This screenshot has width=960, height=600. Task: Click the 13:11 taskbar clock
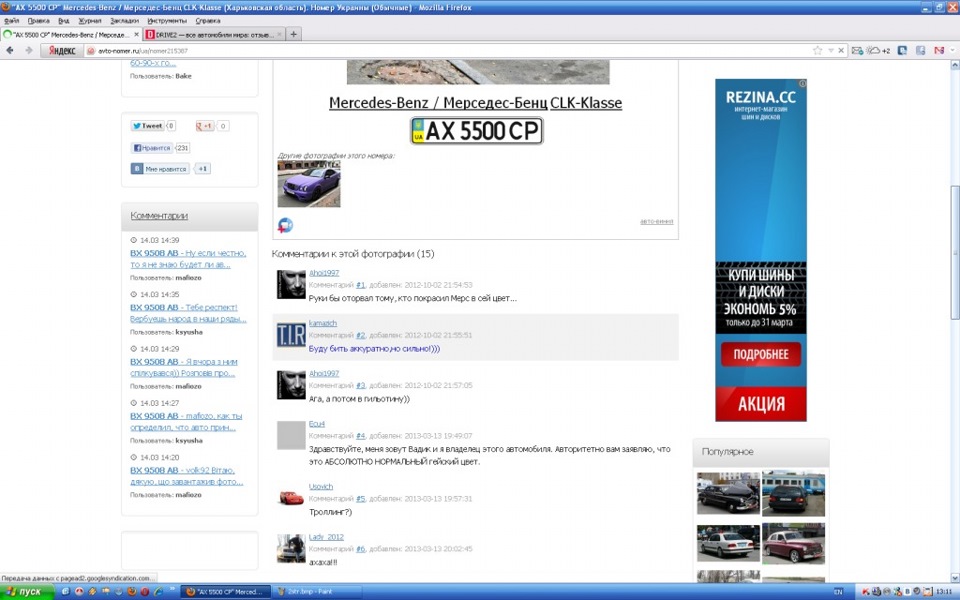click(x=943, y=591)
